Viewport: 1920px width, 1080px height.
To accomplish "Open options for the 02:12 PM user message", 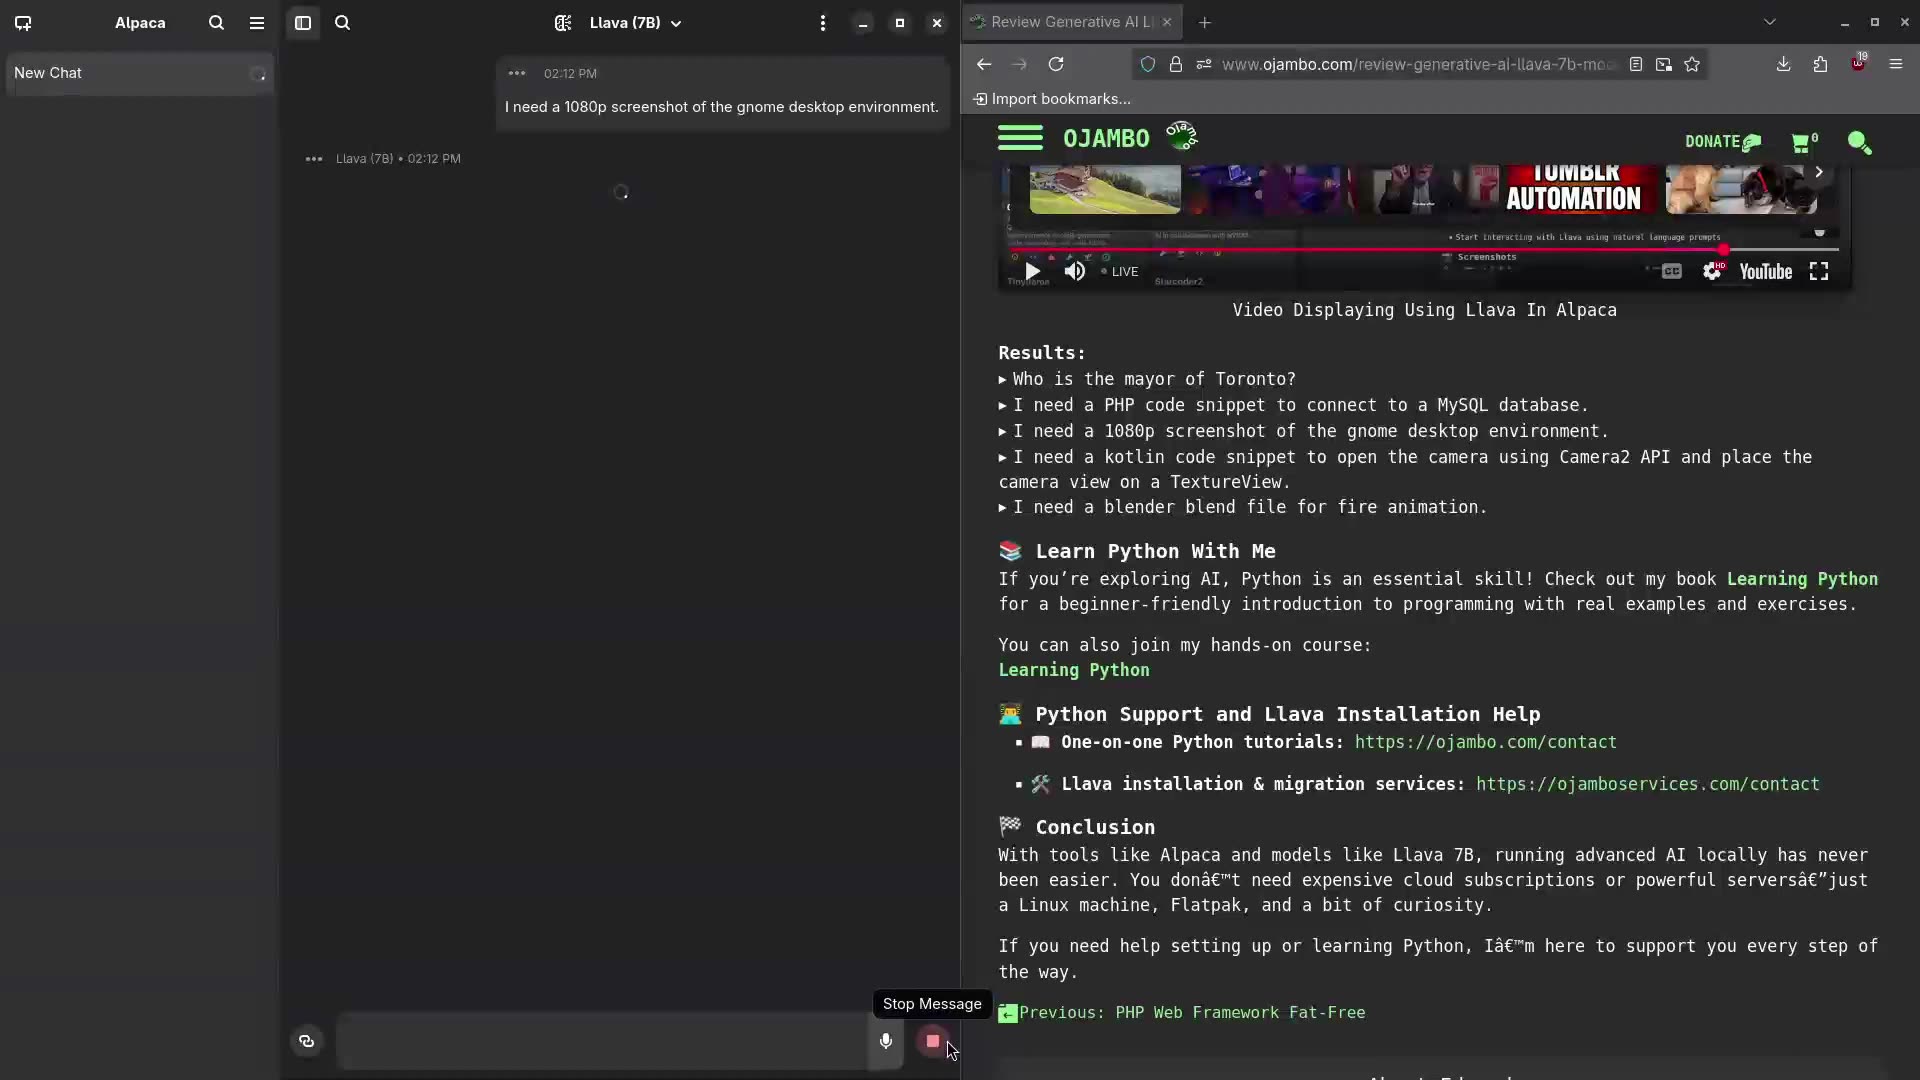I will (517, 73).
